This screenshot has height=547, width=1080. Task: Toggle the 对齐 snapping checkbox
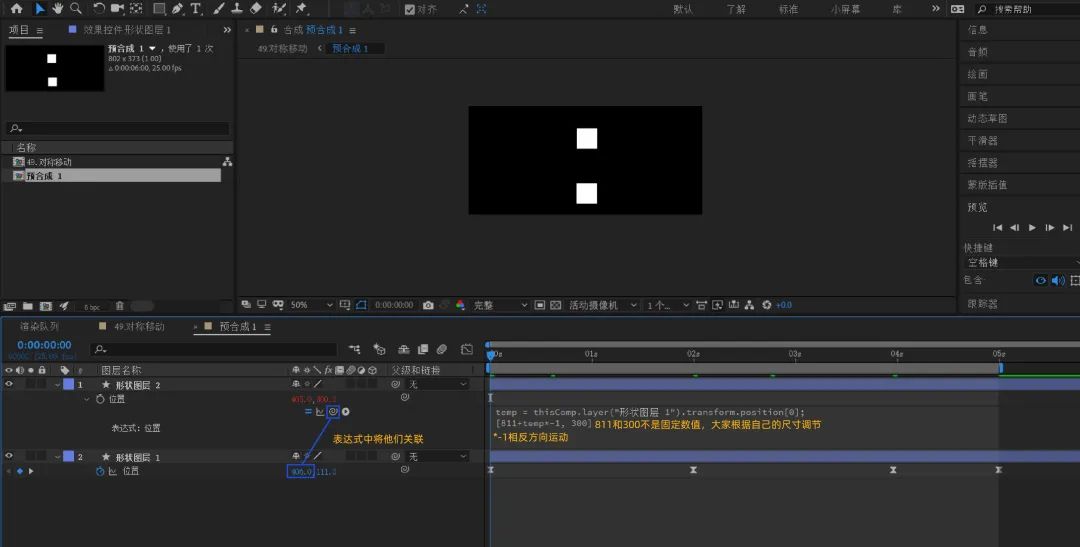pos(410,9)
